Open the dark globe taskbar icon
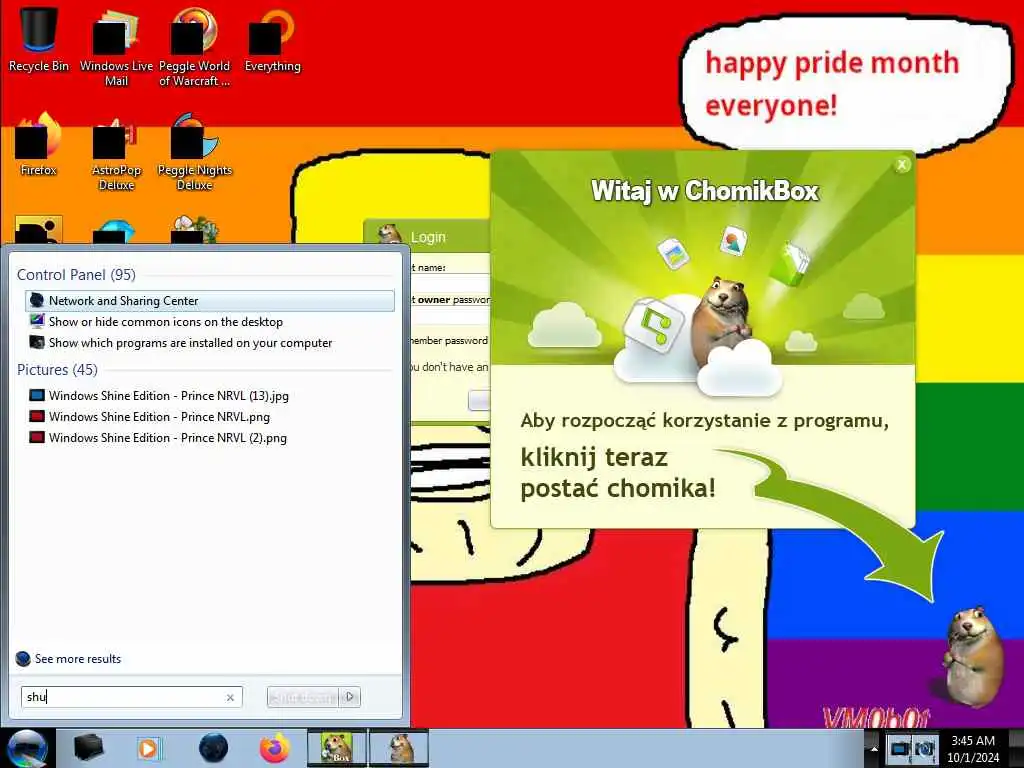The width and height of the screenshot is (1024, 768). click(214, 748)
